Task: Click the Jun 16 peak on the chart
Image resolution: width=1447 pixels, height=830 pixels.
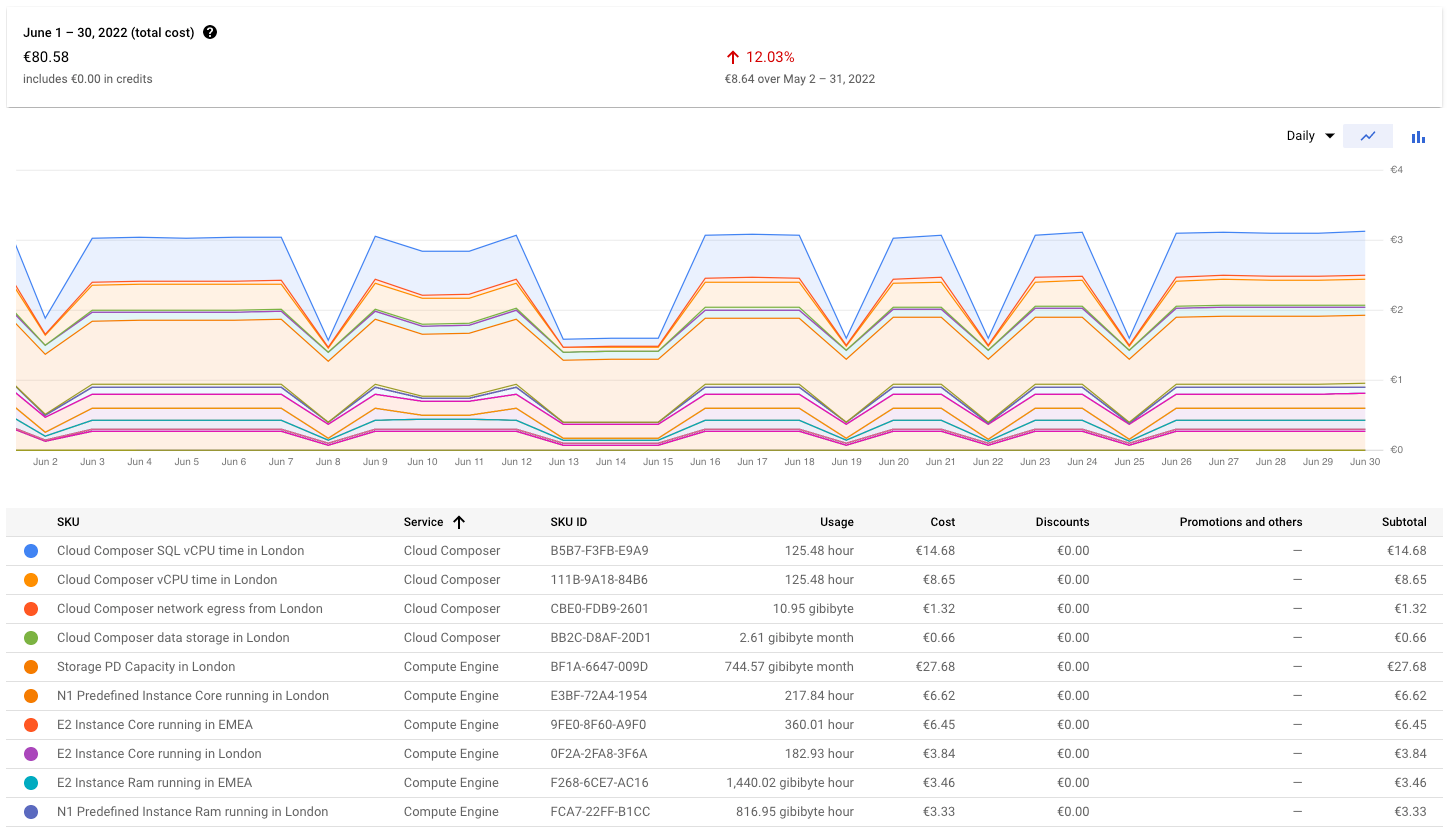Action: [x=705, y=233]
